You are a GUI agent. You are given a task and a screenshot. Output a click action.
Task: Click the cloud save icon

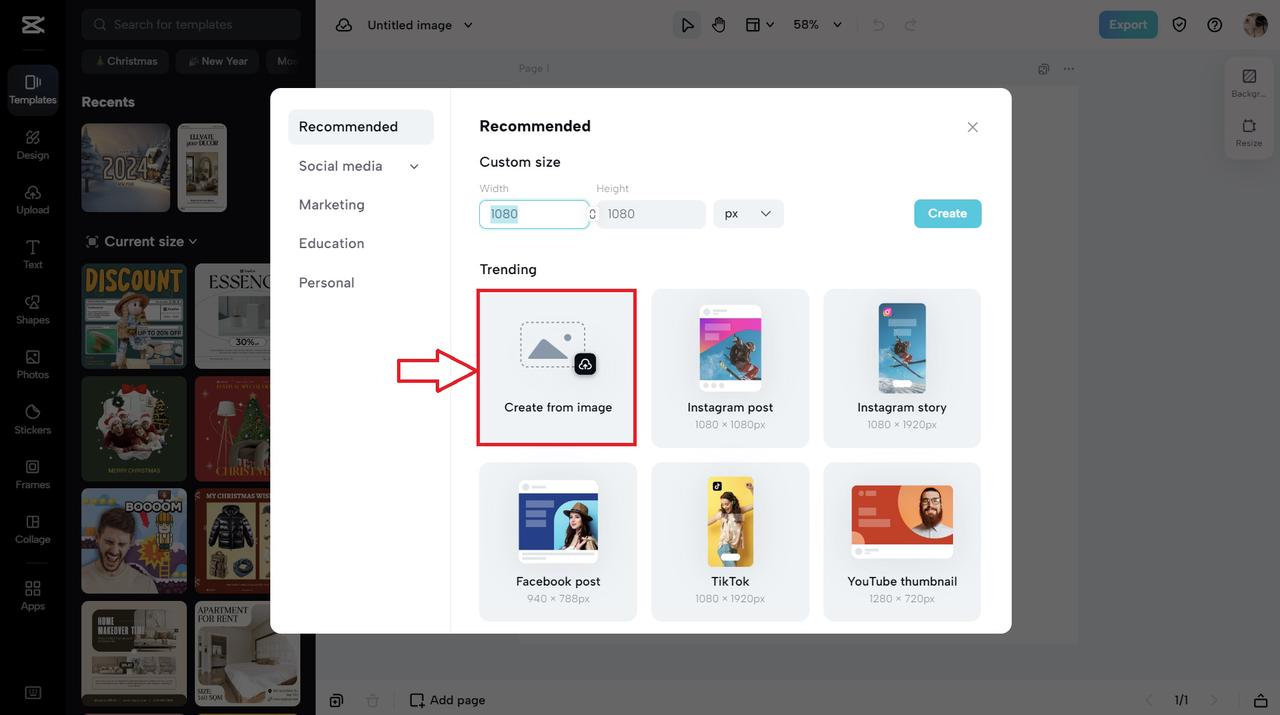(344, 25)
